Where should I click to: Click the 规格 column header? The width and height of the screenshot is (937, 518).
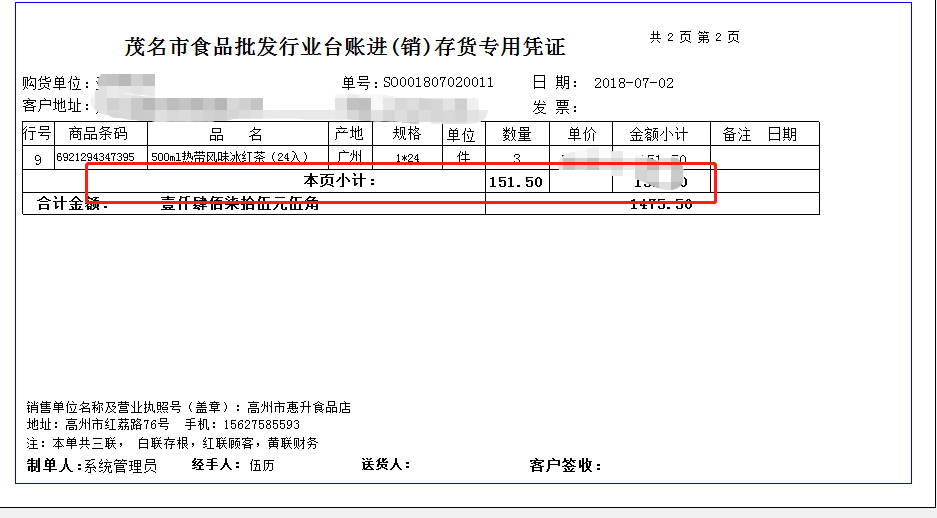[407, 134]
